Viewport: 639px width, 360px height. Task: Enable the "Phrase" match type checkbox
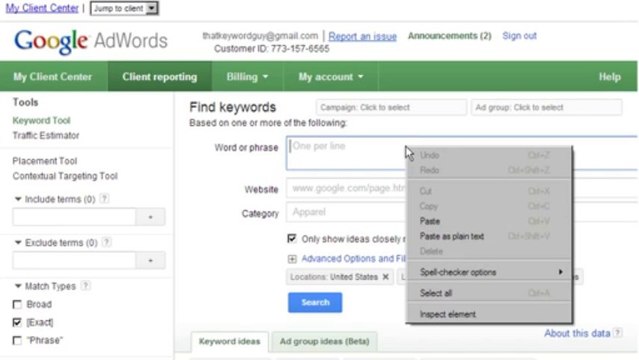[x=17, y=340]
